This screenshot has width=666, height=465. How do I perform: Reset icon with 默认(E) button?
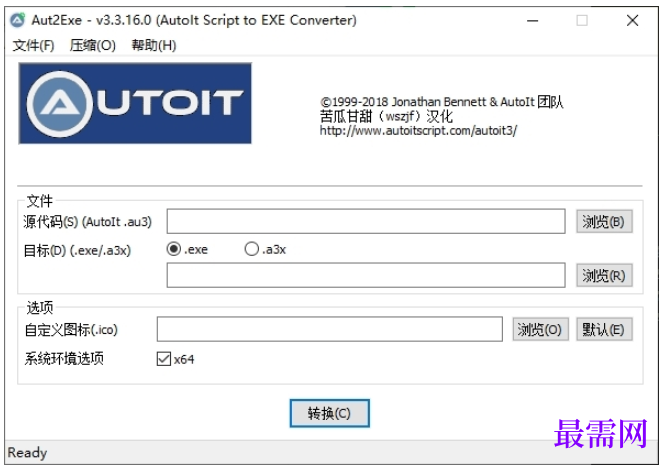click(x=604, y=330)
